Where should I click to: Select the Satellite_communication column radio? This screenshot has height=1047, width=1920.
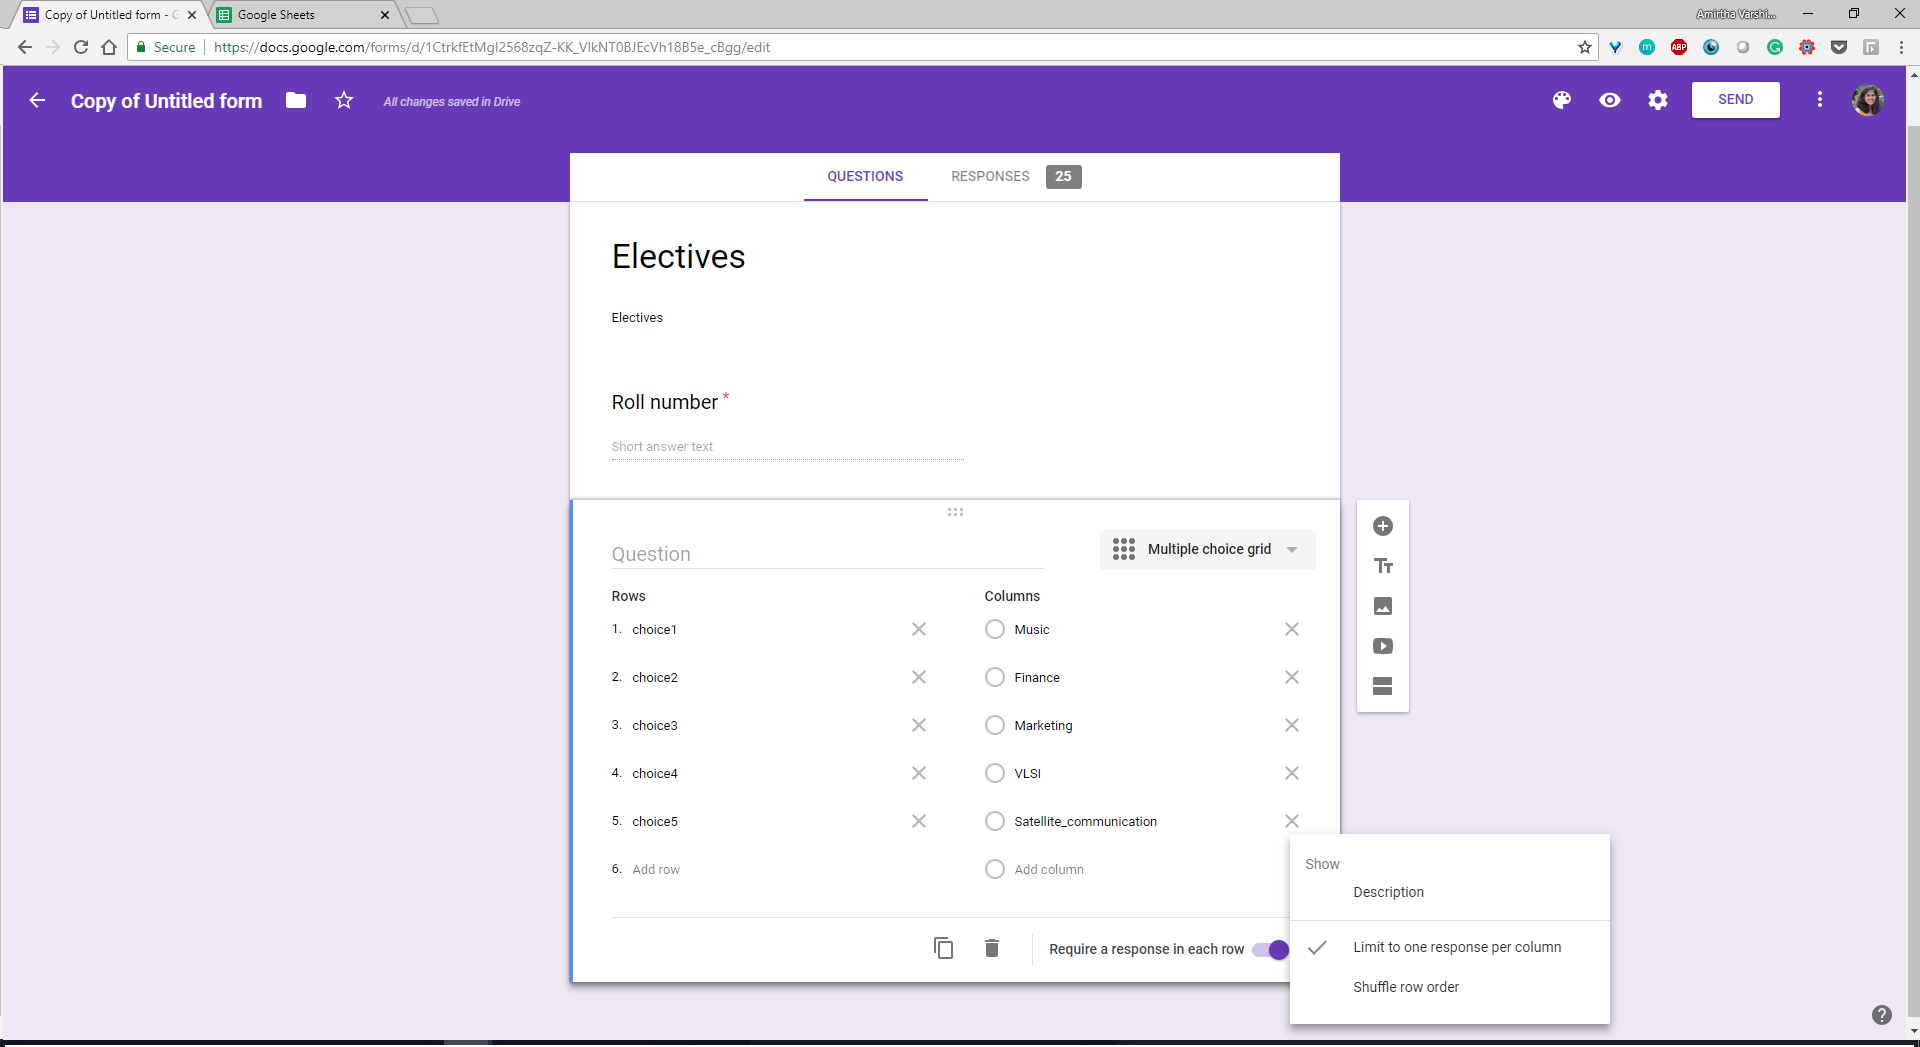pos(995,821)
